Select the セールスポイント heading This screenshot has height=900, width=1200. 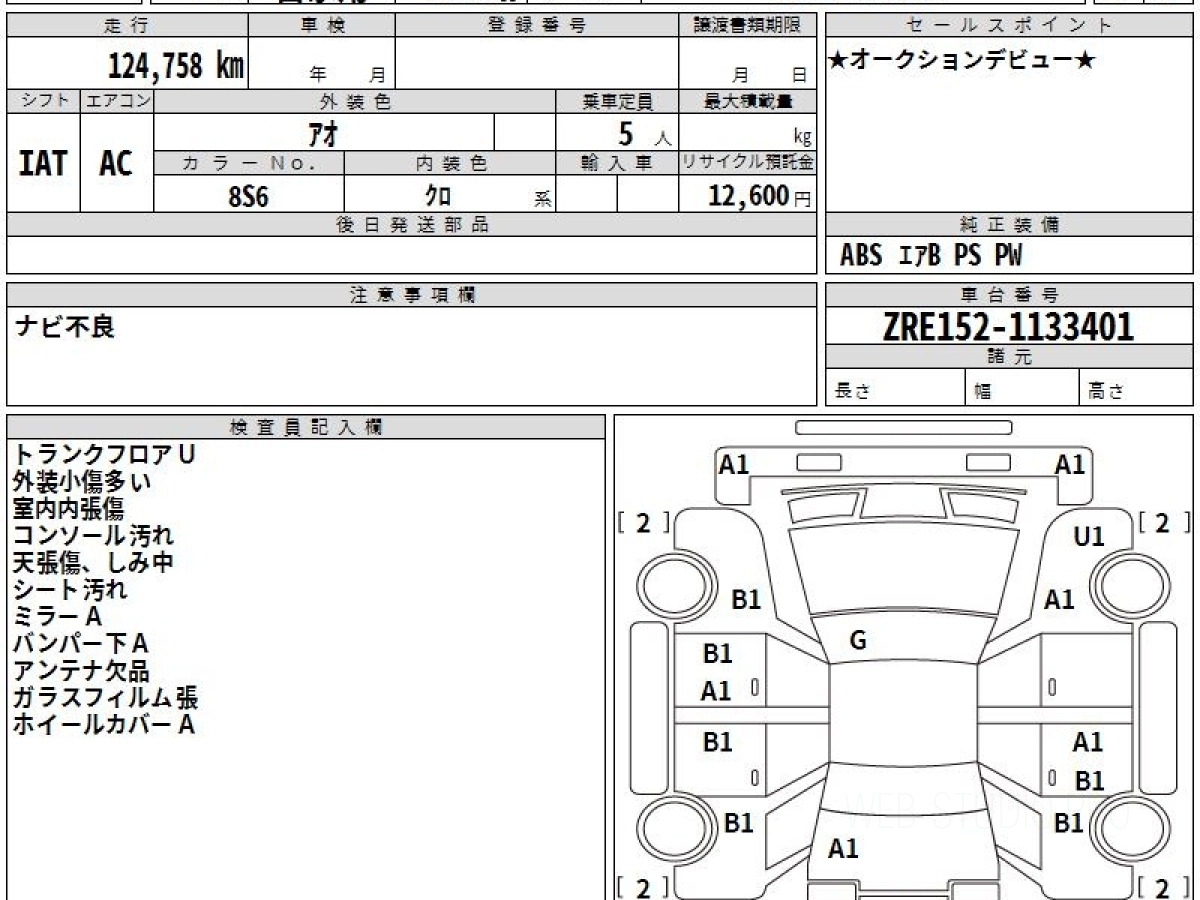coord(1009,26)
